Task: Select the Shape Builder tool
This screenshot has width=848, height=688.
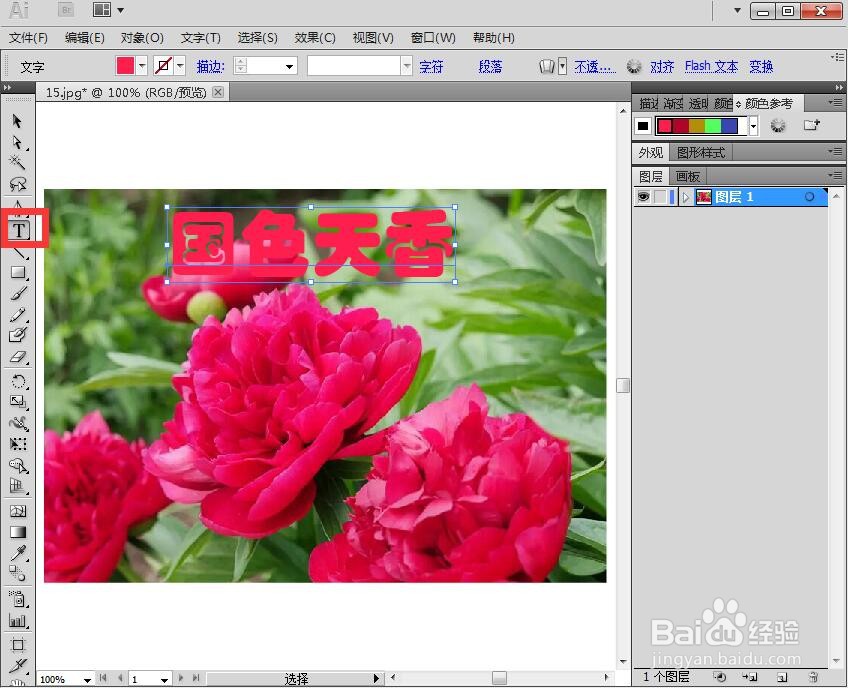Action: tap(18, 465)
